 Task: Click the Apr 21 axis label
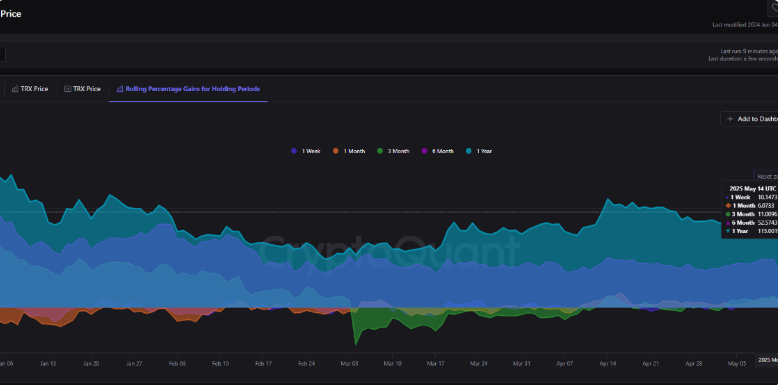coord(650,364)
